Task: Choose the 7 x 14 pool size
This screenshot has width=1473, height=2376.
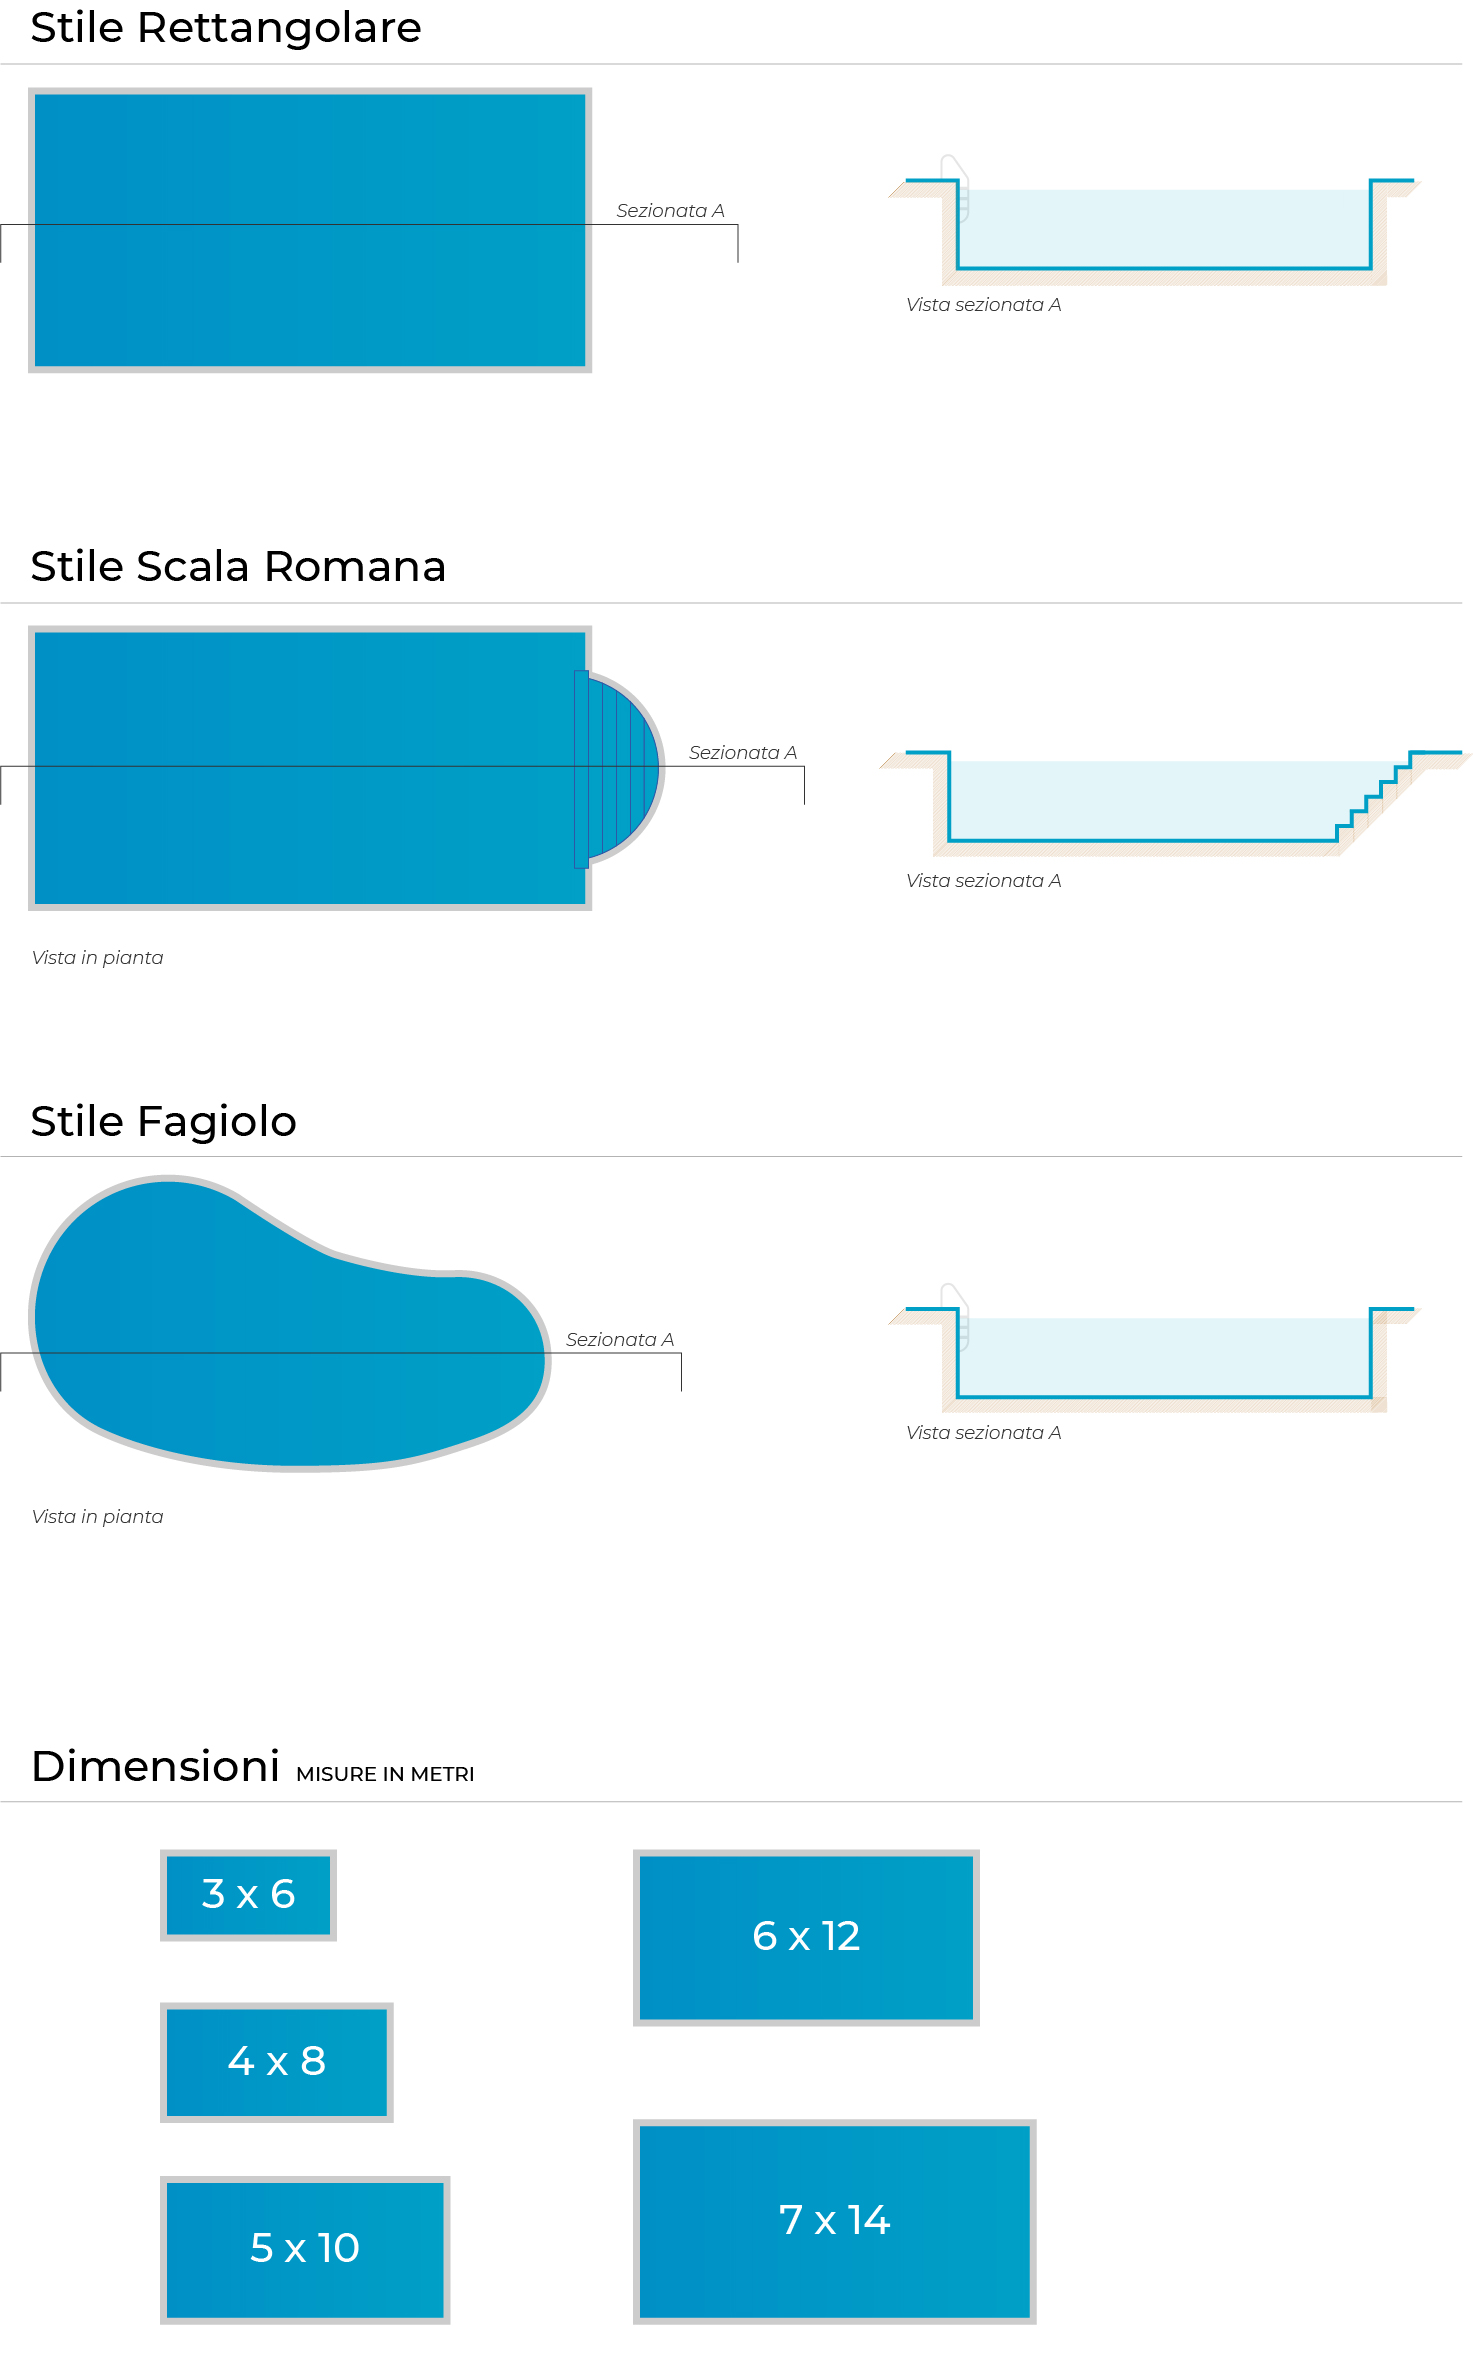Action: pyautogui.click(x=835, y=2221)
